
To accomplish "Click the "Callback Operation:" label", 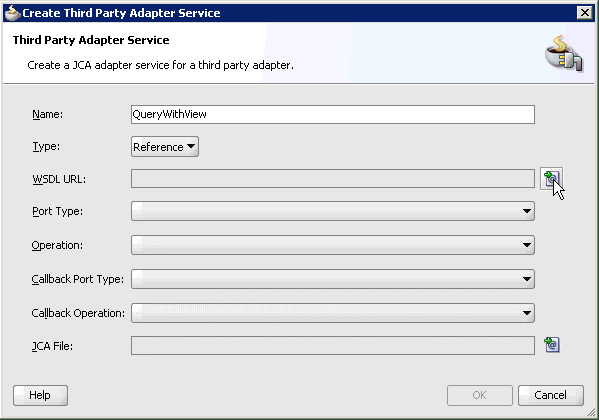I will (78, 313).
